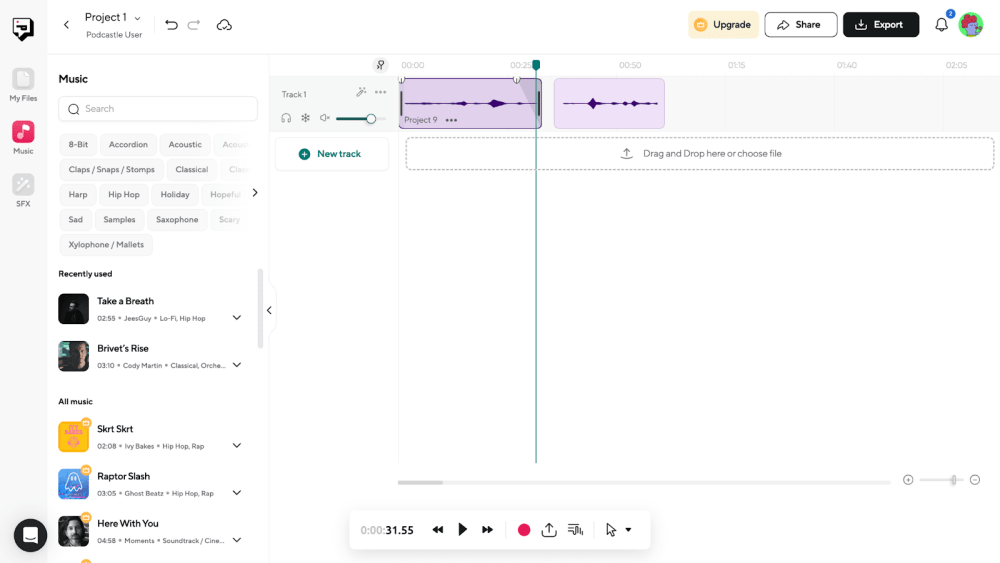Check the cloud save status icon
Screen dimensions: 1000x563
(224, 25)
